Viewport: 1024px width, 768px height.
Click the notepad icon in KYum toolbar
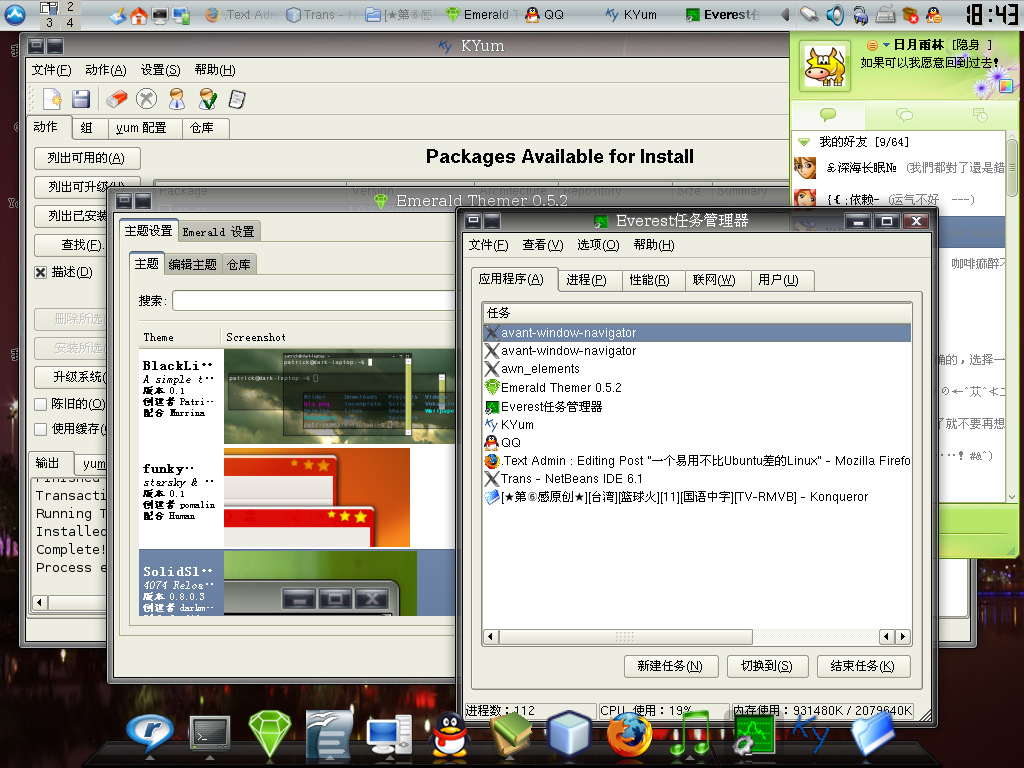coord(237,99)
